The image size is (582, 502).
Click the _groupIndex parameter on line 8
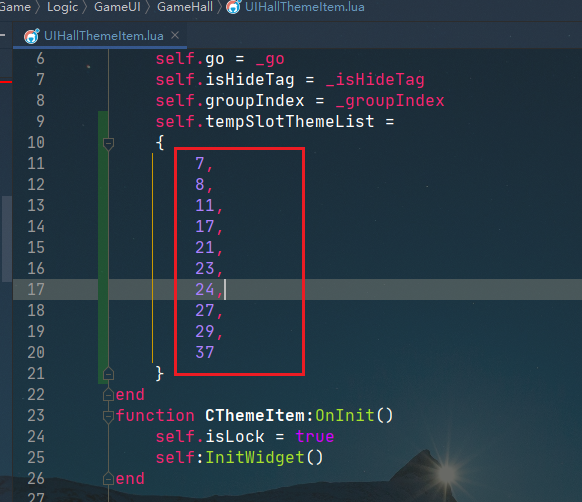tap(390, 101)
